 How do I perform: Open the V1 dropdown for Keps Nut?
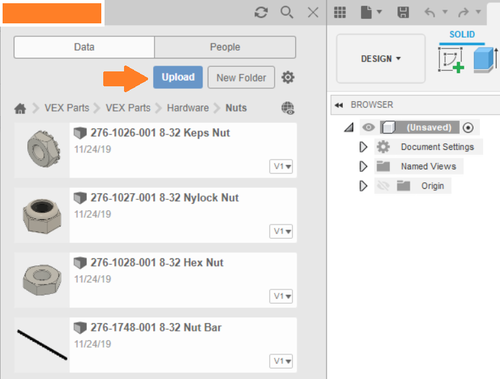click(x=281, y=166)
